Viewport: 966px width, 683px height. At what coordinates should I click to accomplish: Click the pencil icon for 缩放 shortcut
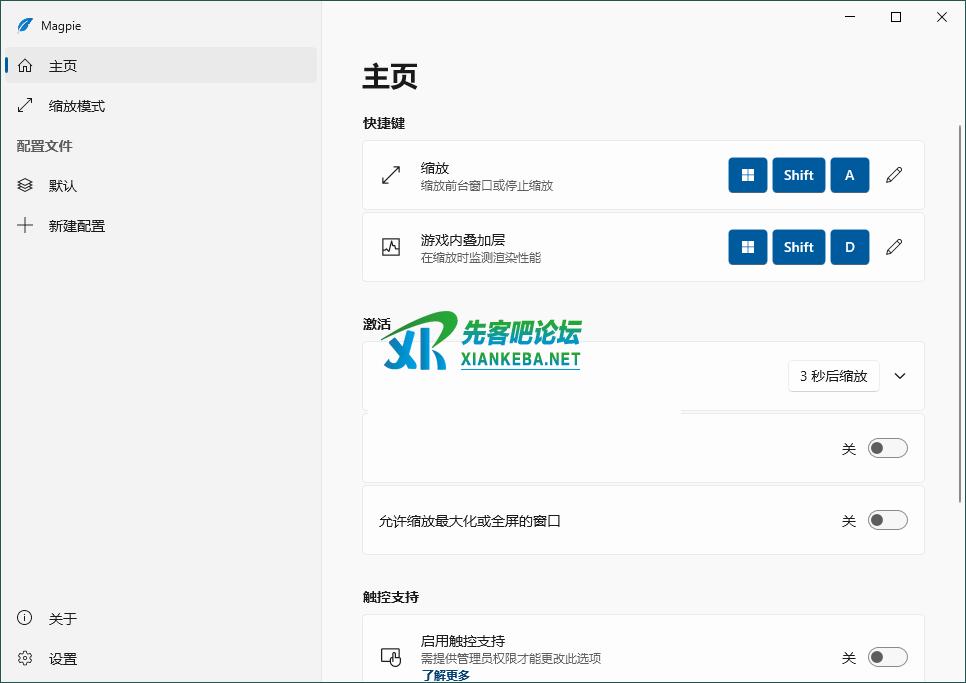point(894,175)
